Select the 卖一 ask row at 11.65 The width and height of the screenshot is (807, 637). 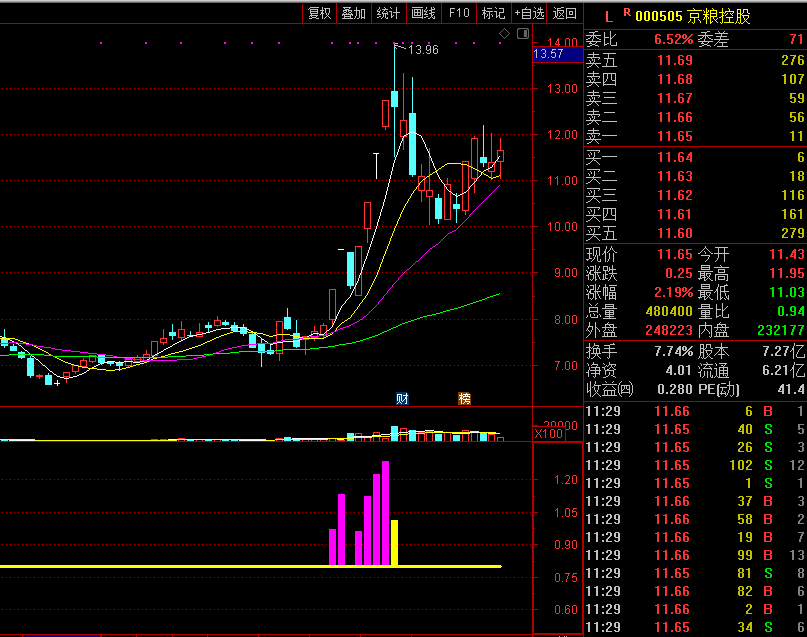click(x=695, y=136)
